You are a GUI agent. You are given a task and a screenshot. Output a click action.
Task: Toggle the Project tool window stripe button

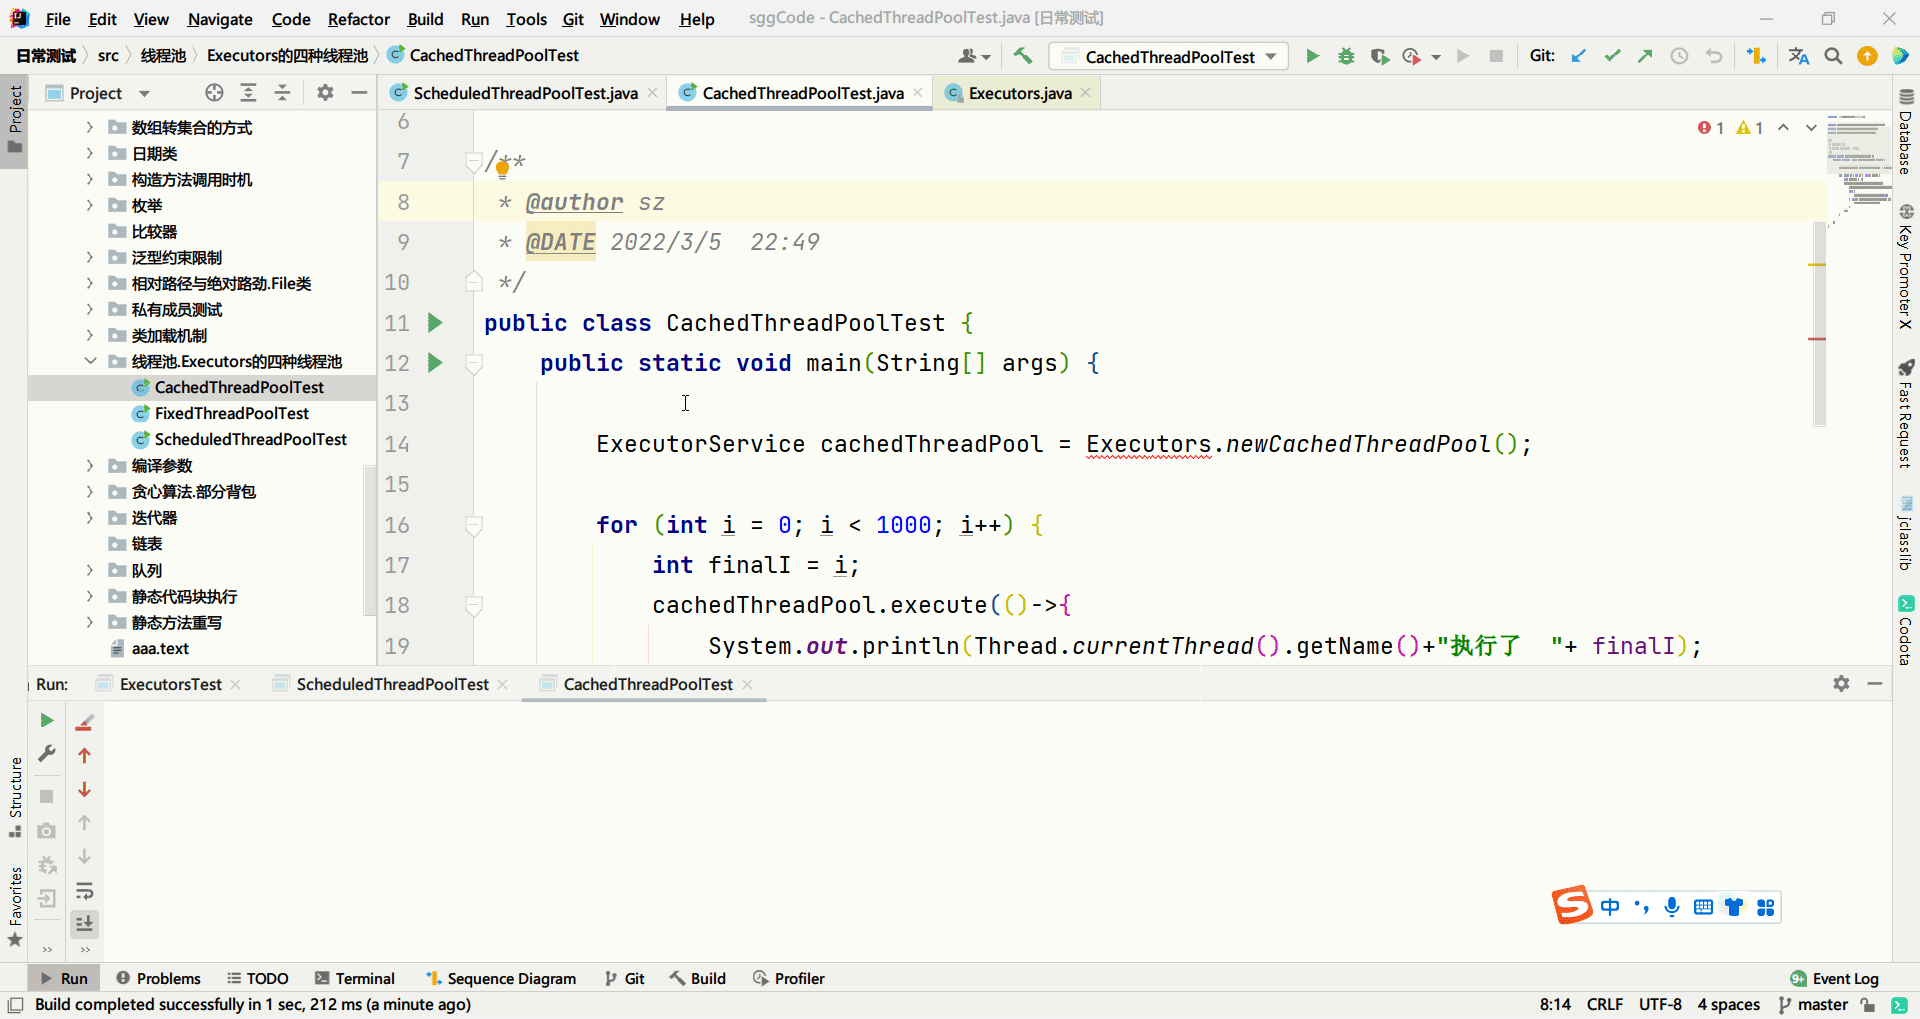[14, 118]
